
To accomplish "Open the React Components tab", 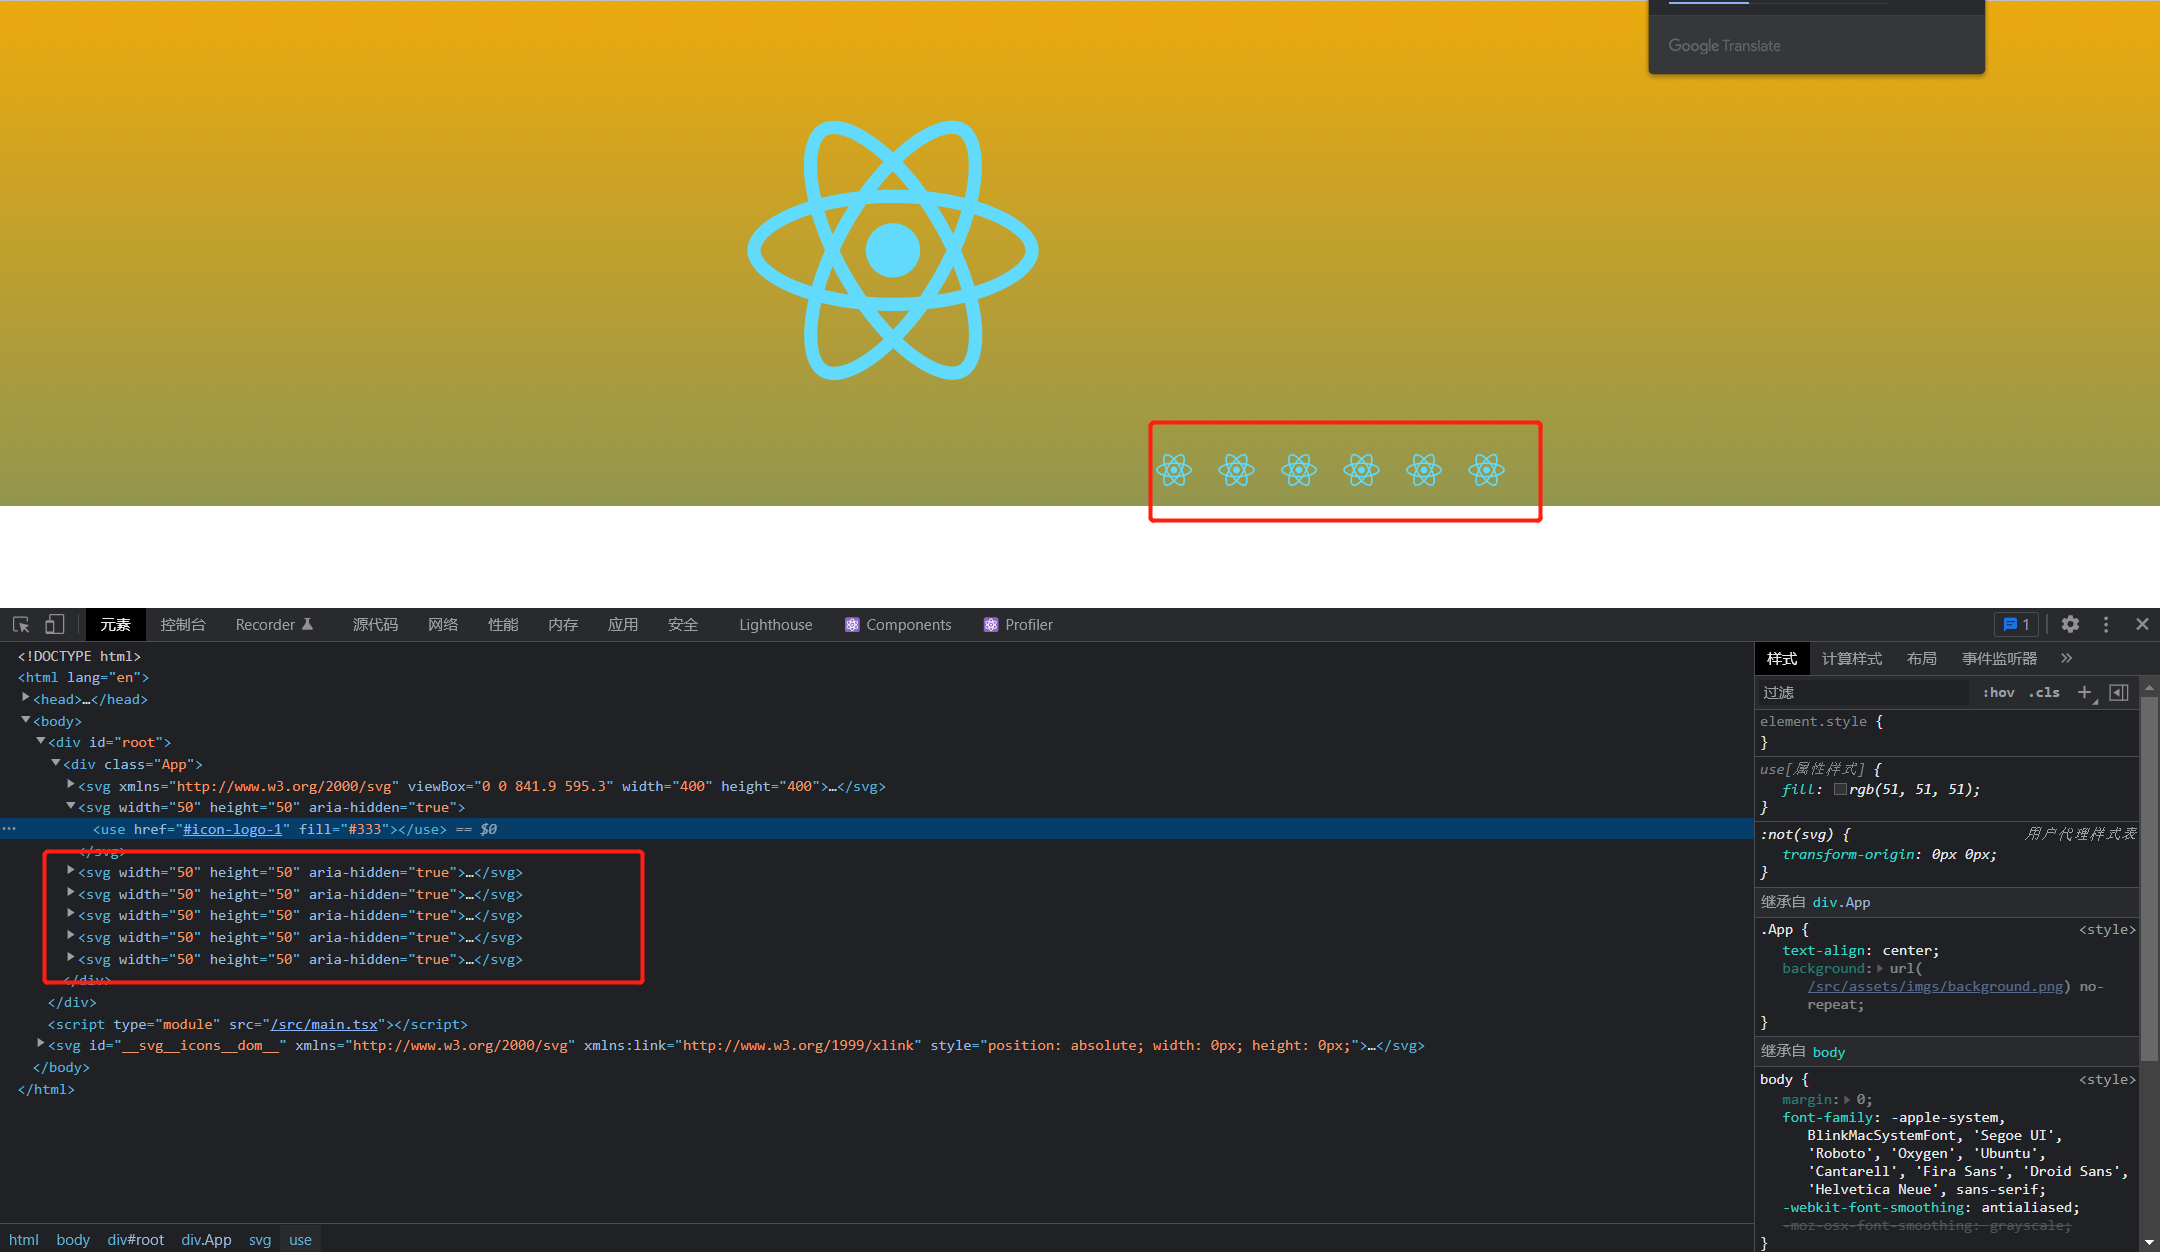I will (x=898, y=625).
